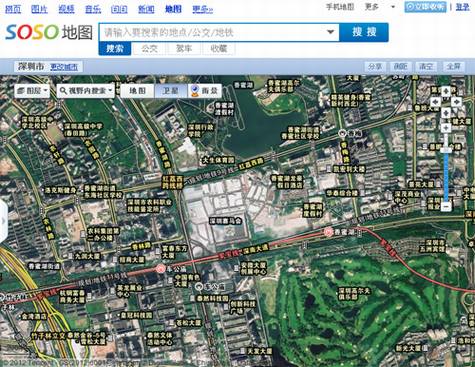The image size is (475, 367).
Task: Switch to 卫星 satellite view
Action: 171,91
